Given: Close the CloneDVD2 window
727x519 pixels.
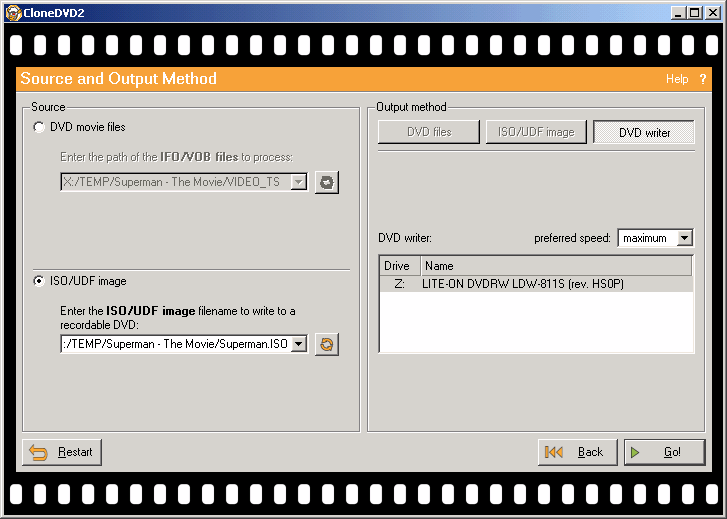Looking at the screenshot, I should 713,13.
